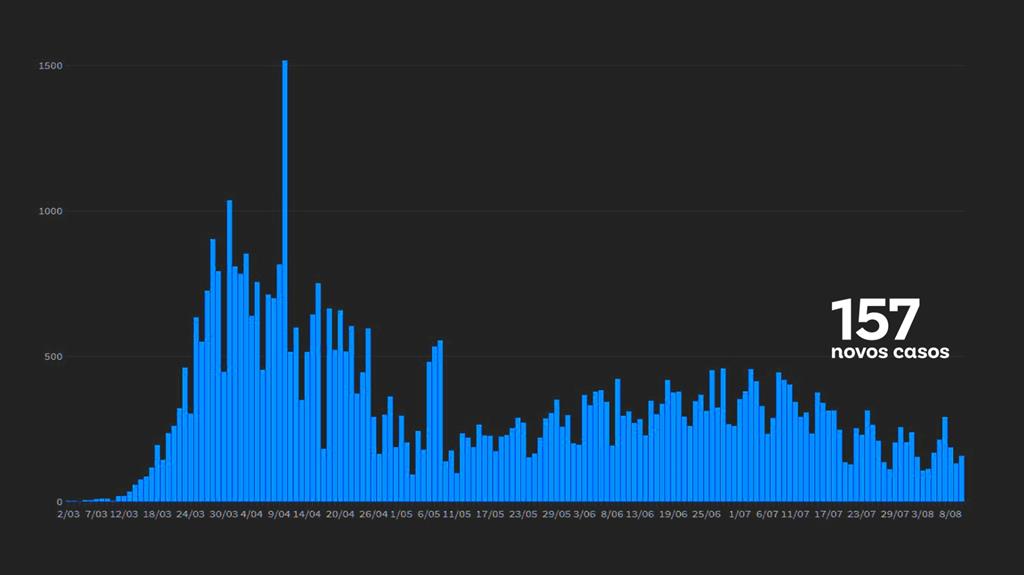Viewport: 1024px width, 575px height.
Task: Select the 25/06 date label
Action: pos(706,514)
